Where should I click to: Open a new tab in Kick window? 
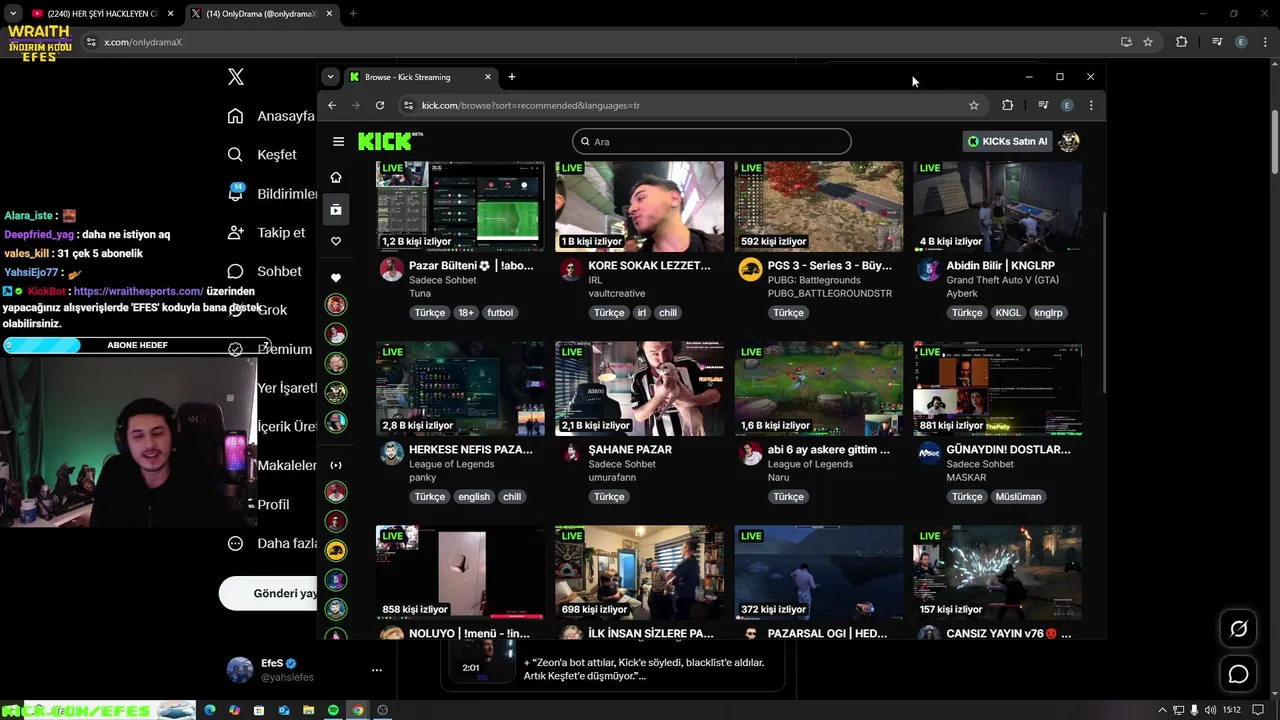click(512, 77)
